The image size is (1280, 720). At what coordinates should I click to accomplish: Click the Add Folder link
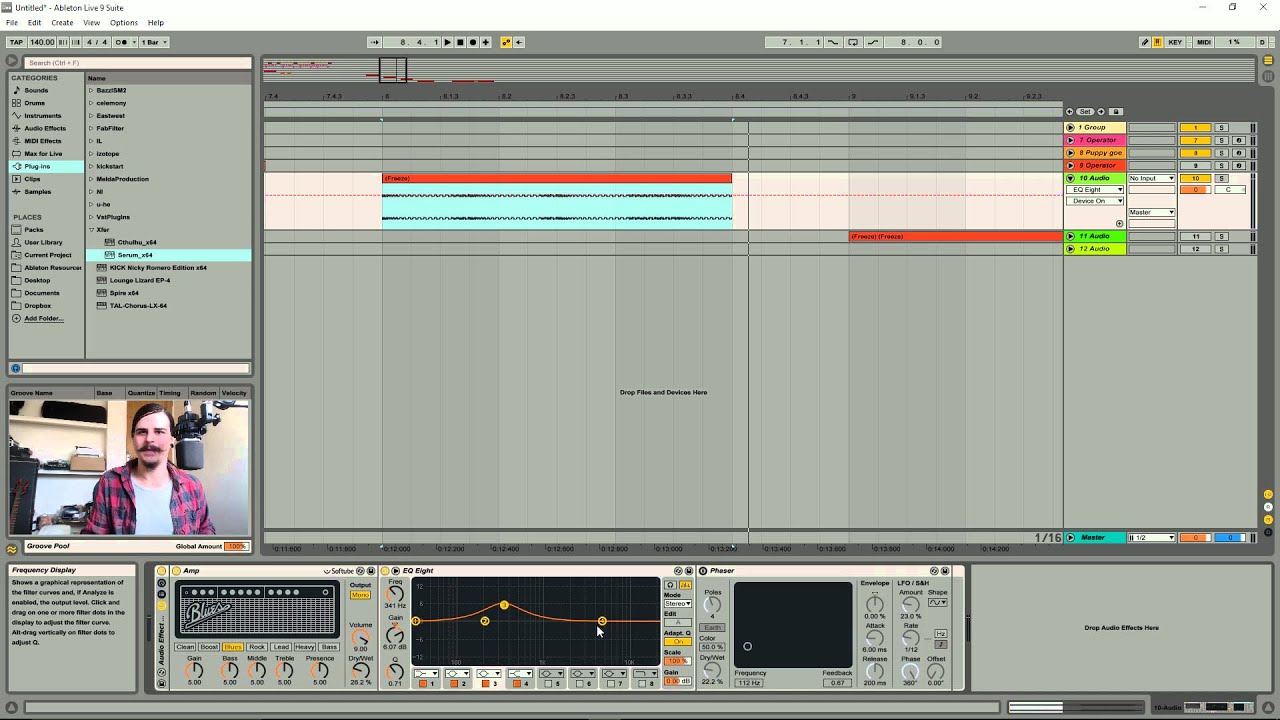pyautogui.click(x=43, y=318)
